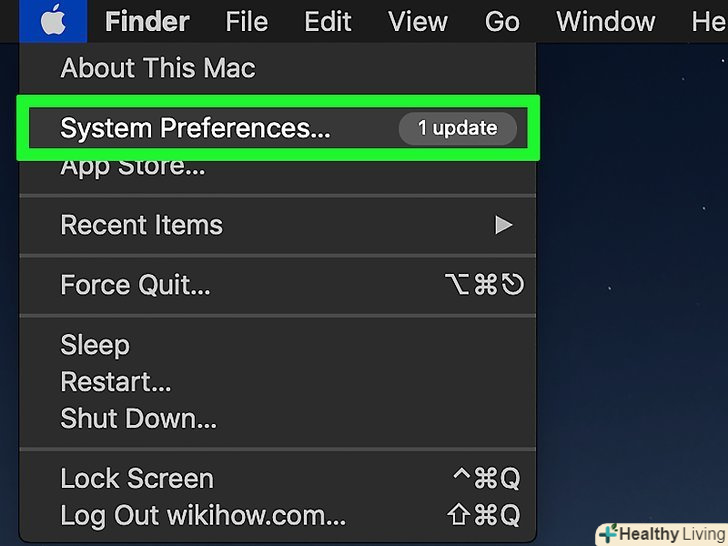
Task: Select Restart from the Apple menu
Action: [x=116, y=381]
